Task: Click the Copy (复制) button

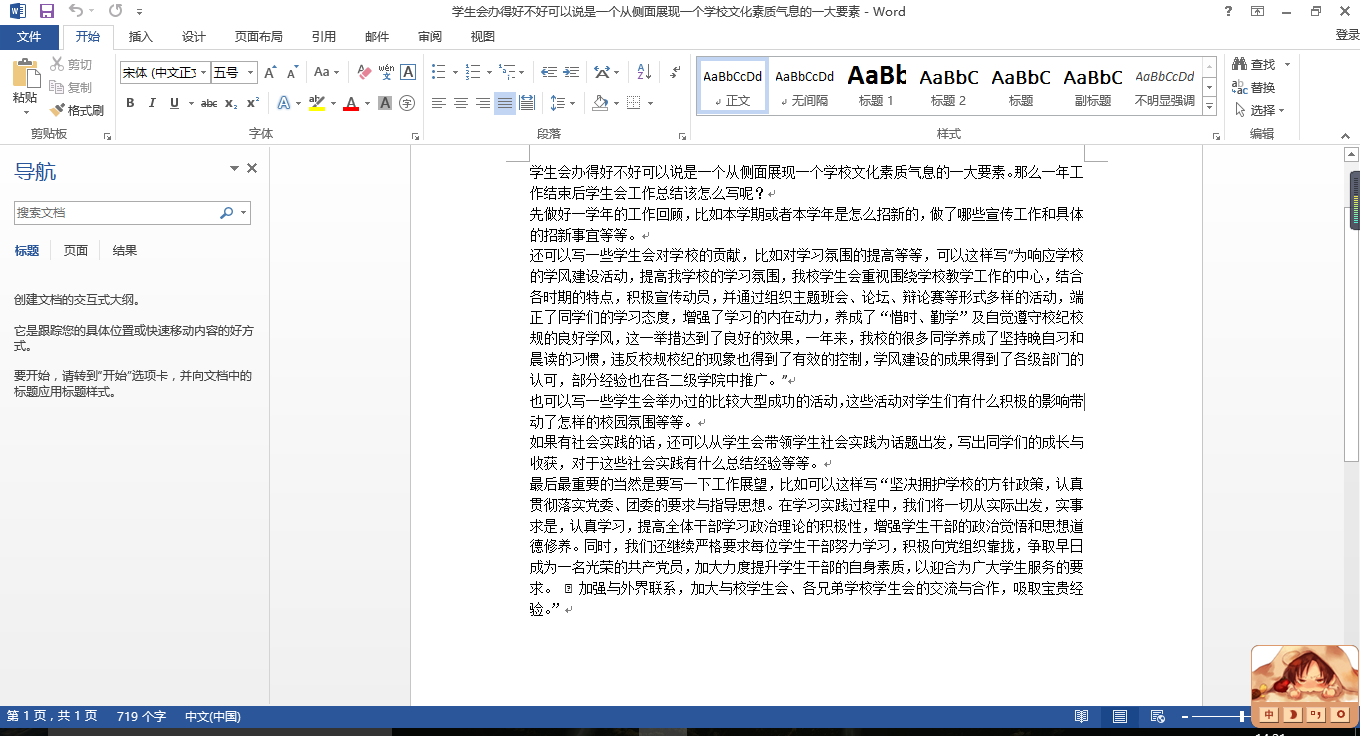Action: tap(72, 87)
